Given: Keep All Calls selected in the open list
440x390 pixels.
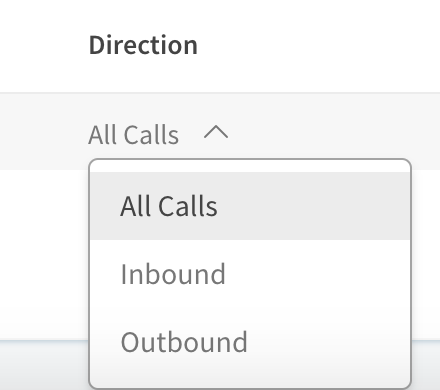Looking at the screenshot, I should coord(250,206).
